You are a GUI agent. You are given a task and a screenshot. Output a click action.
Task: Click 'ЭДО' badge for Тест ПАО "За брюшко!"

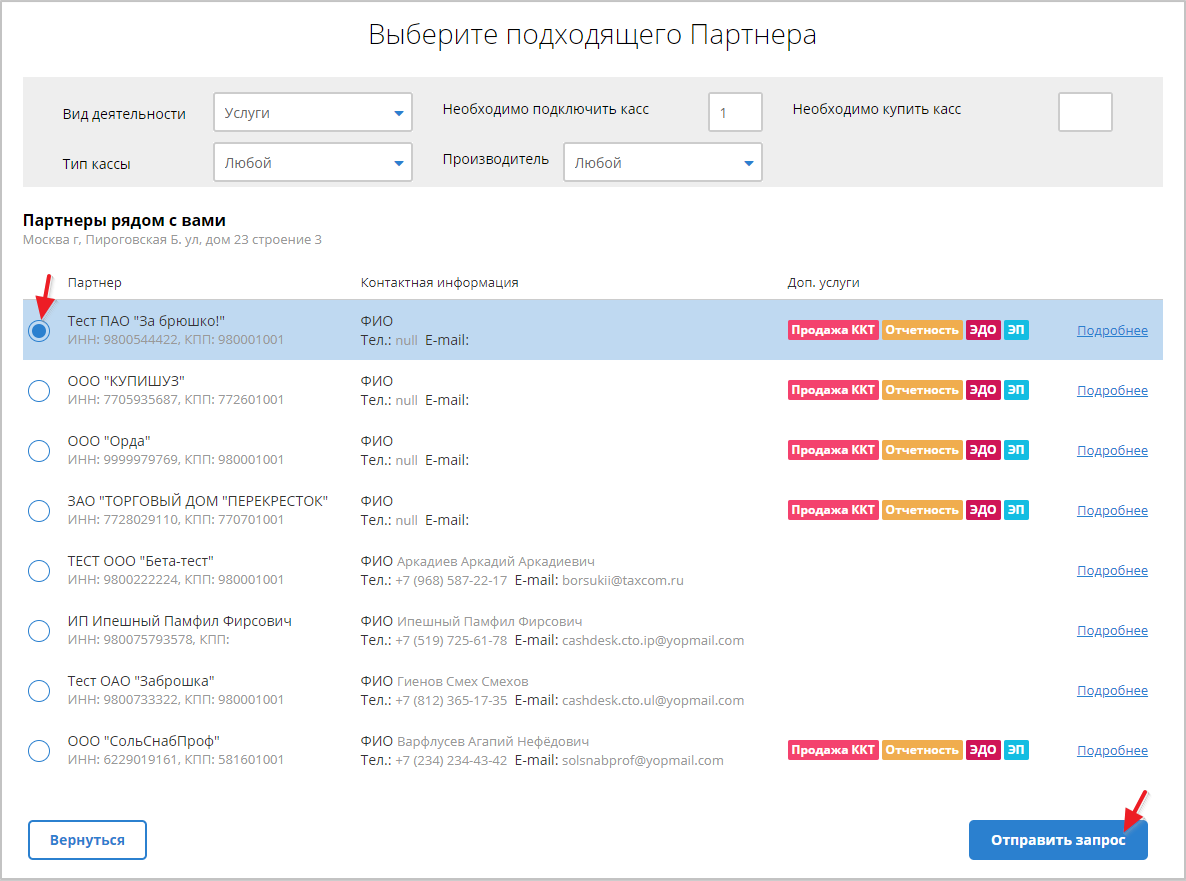(983, 330)
